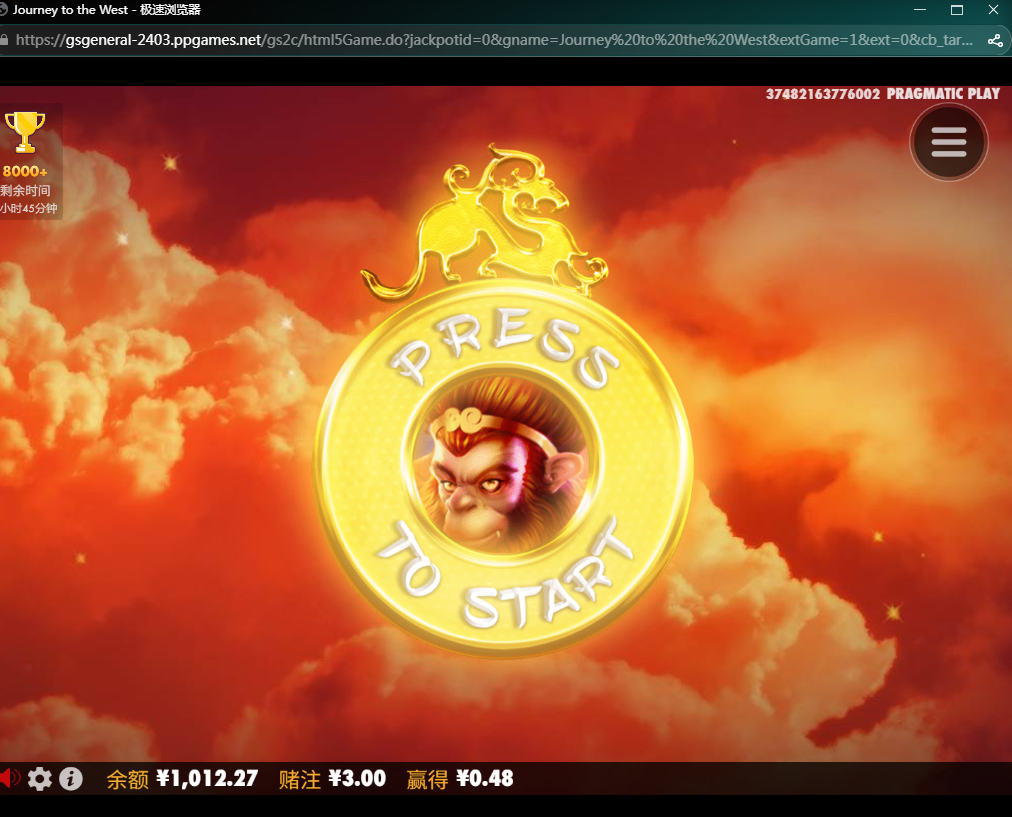The height and width of the screenshot is (817, 1012).
Task: Click the 8000+ prize label
Action: pyautogui.click(x=25, y=172)
